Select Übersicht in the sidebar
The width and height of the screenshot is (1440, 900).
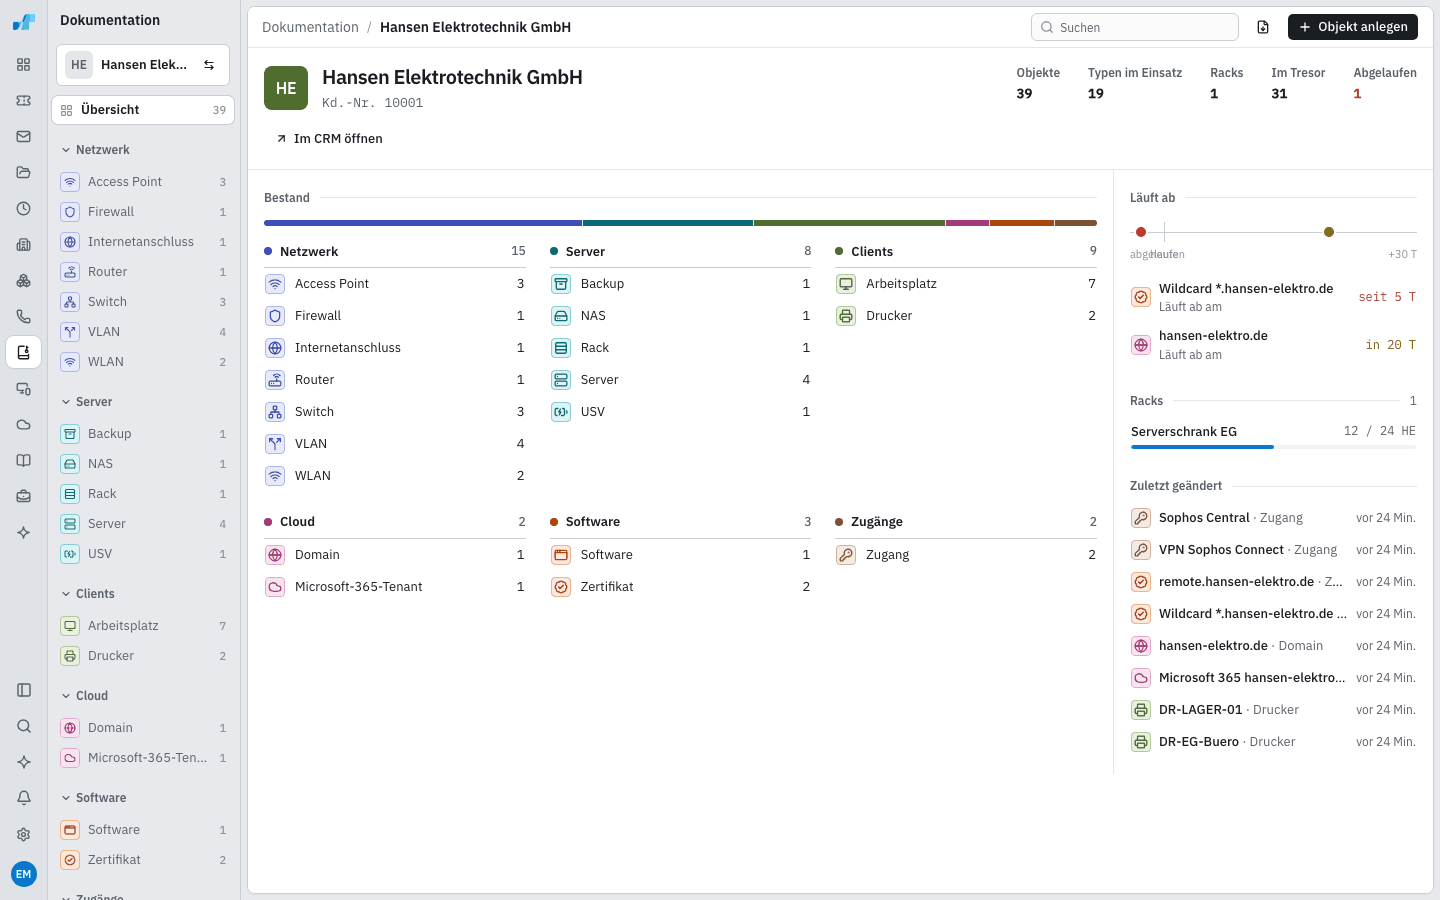pyautogui.click(x=143, y=110)
